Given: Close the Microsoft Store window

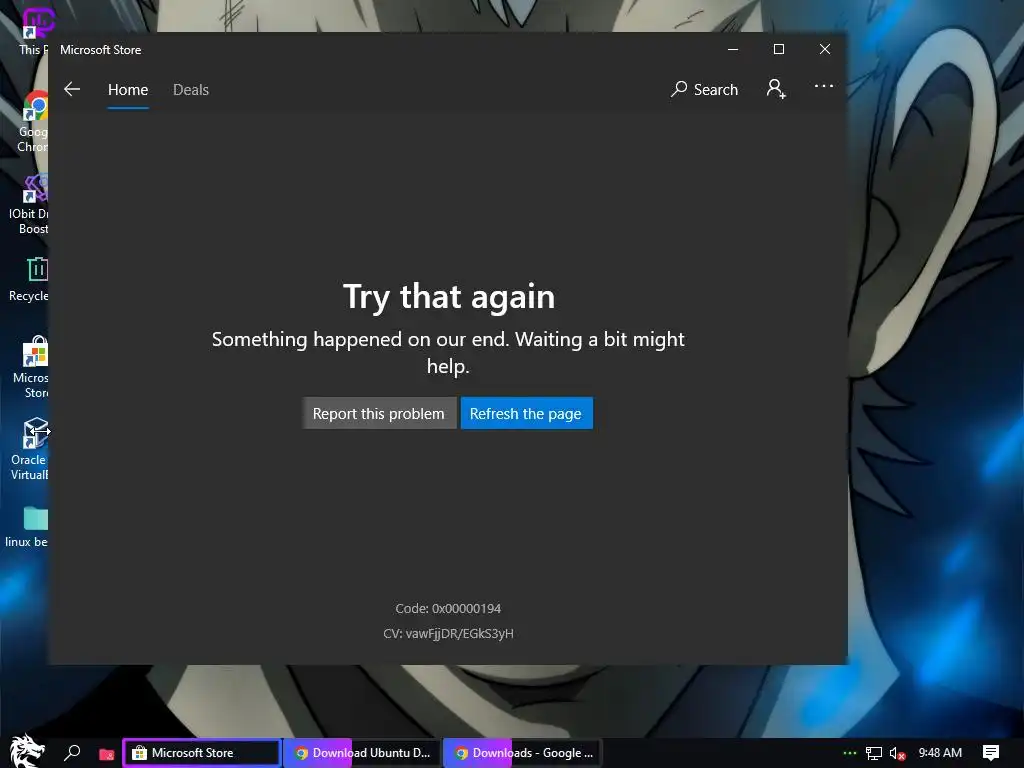Looking at the screenshot, I should coord(825,50).
